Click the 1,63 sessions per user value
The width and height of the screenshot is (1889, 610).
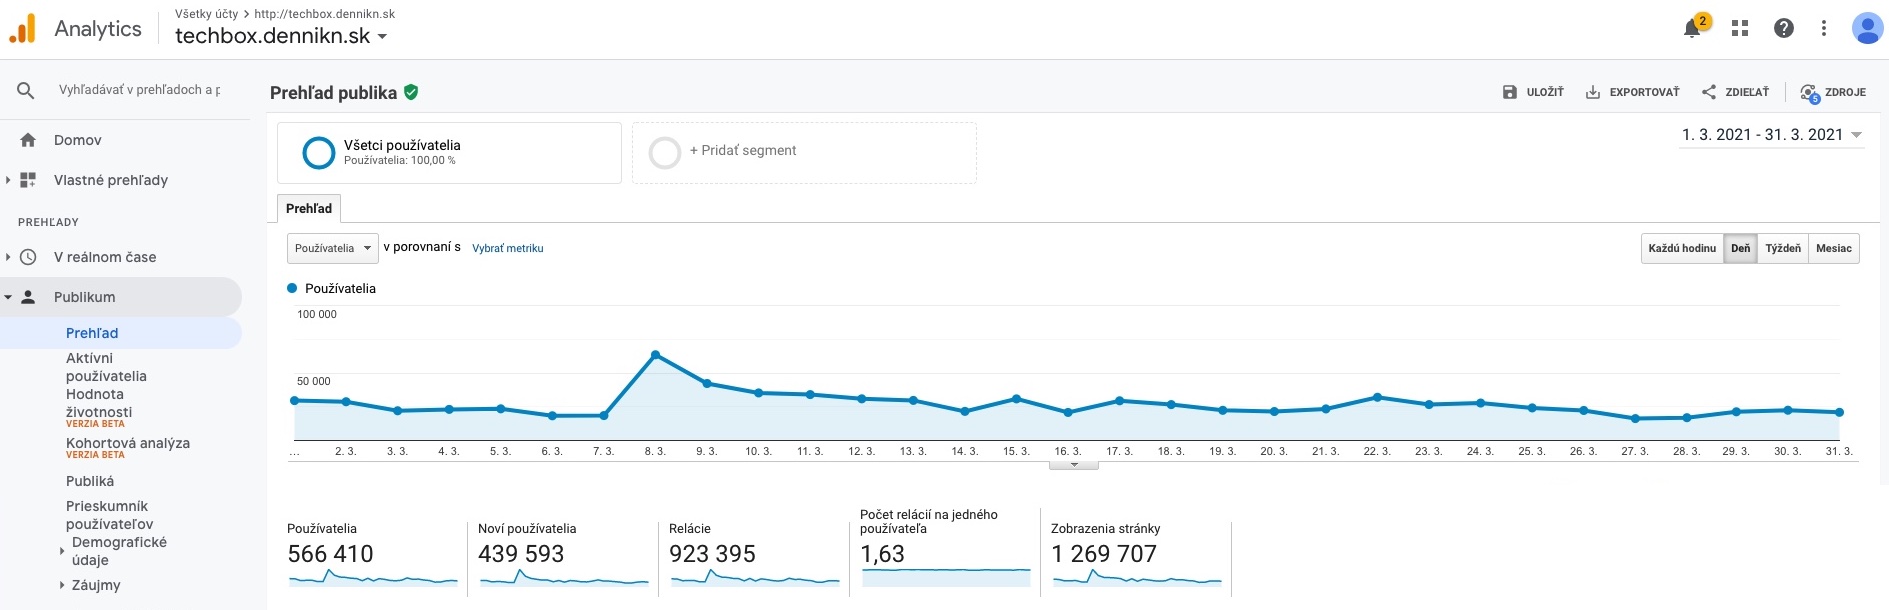882,554
